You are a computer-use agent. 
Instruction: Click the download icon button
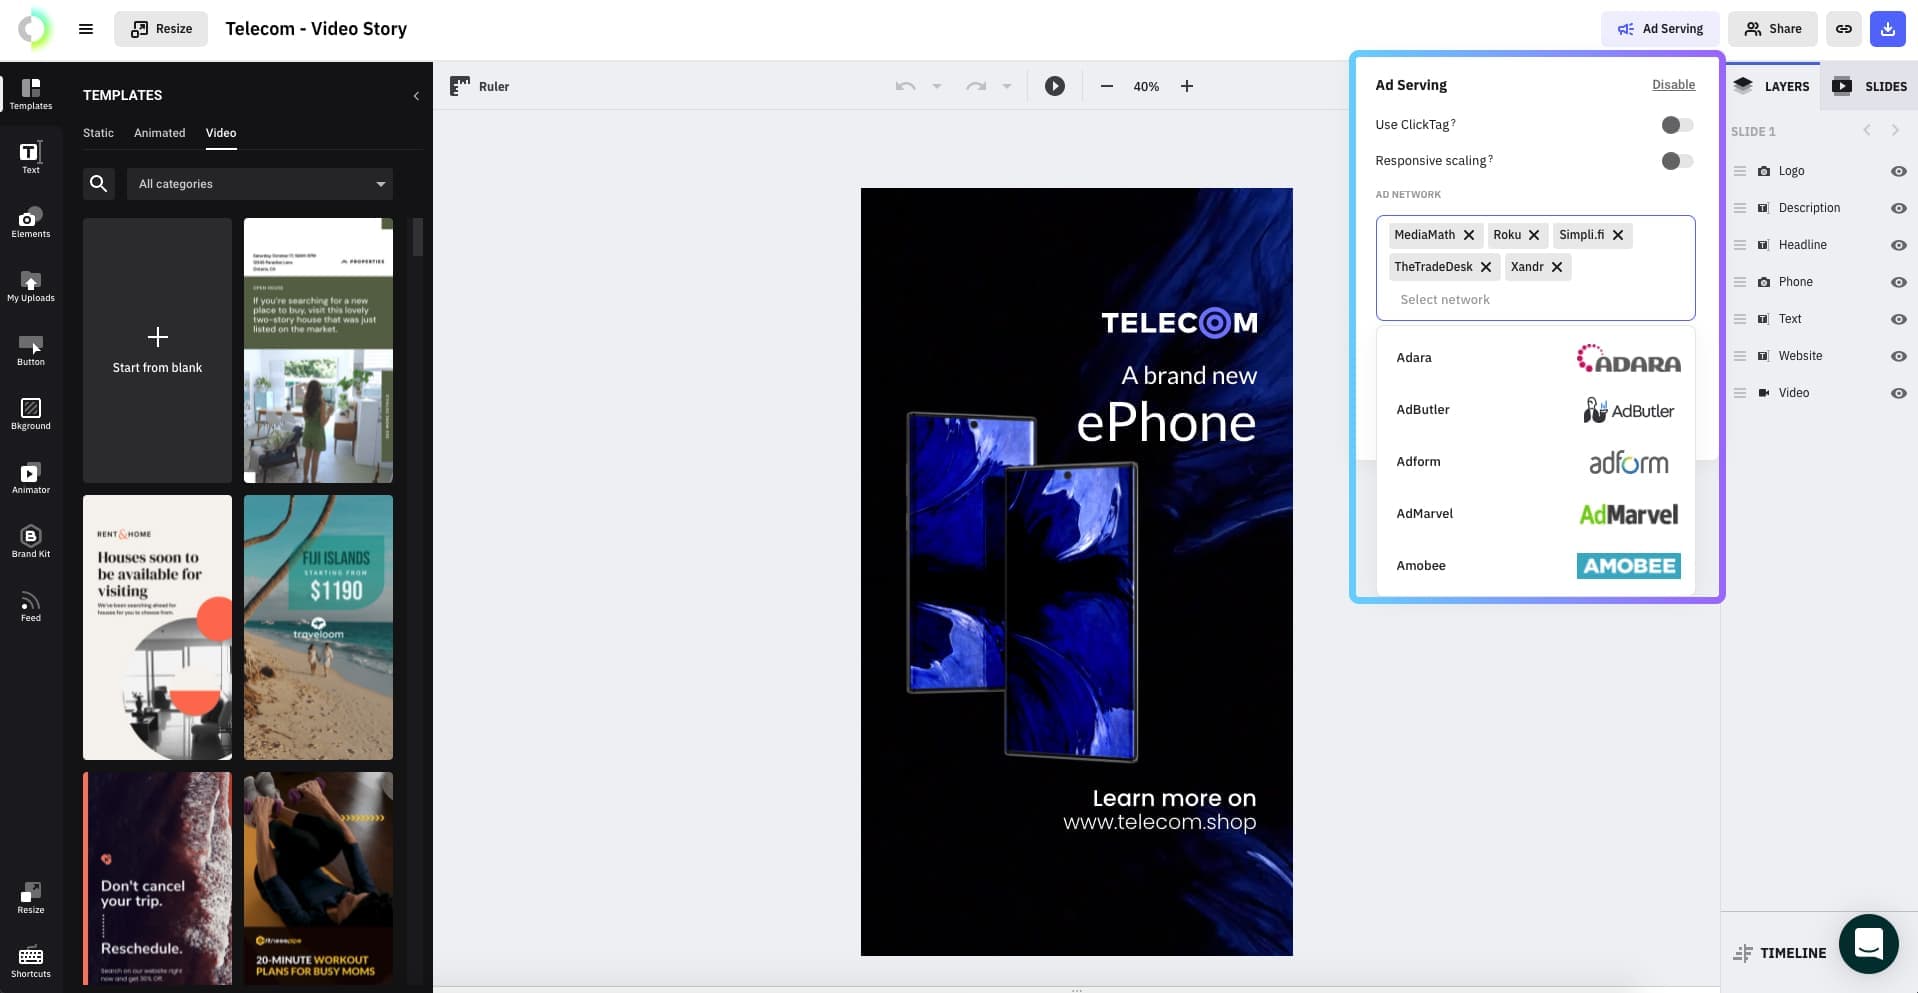click(x=1887, y=29)
